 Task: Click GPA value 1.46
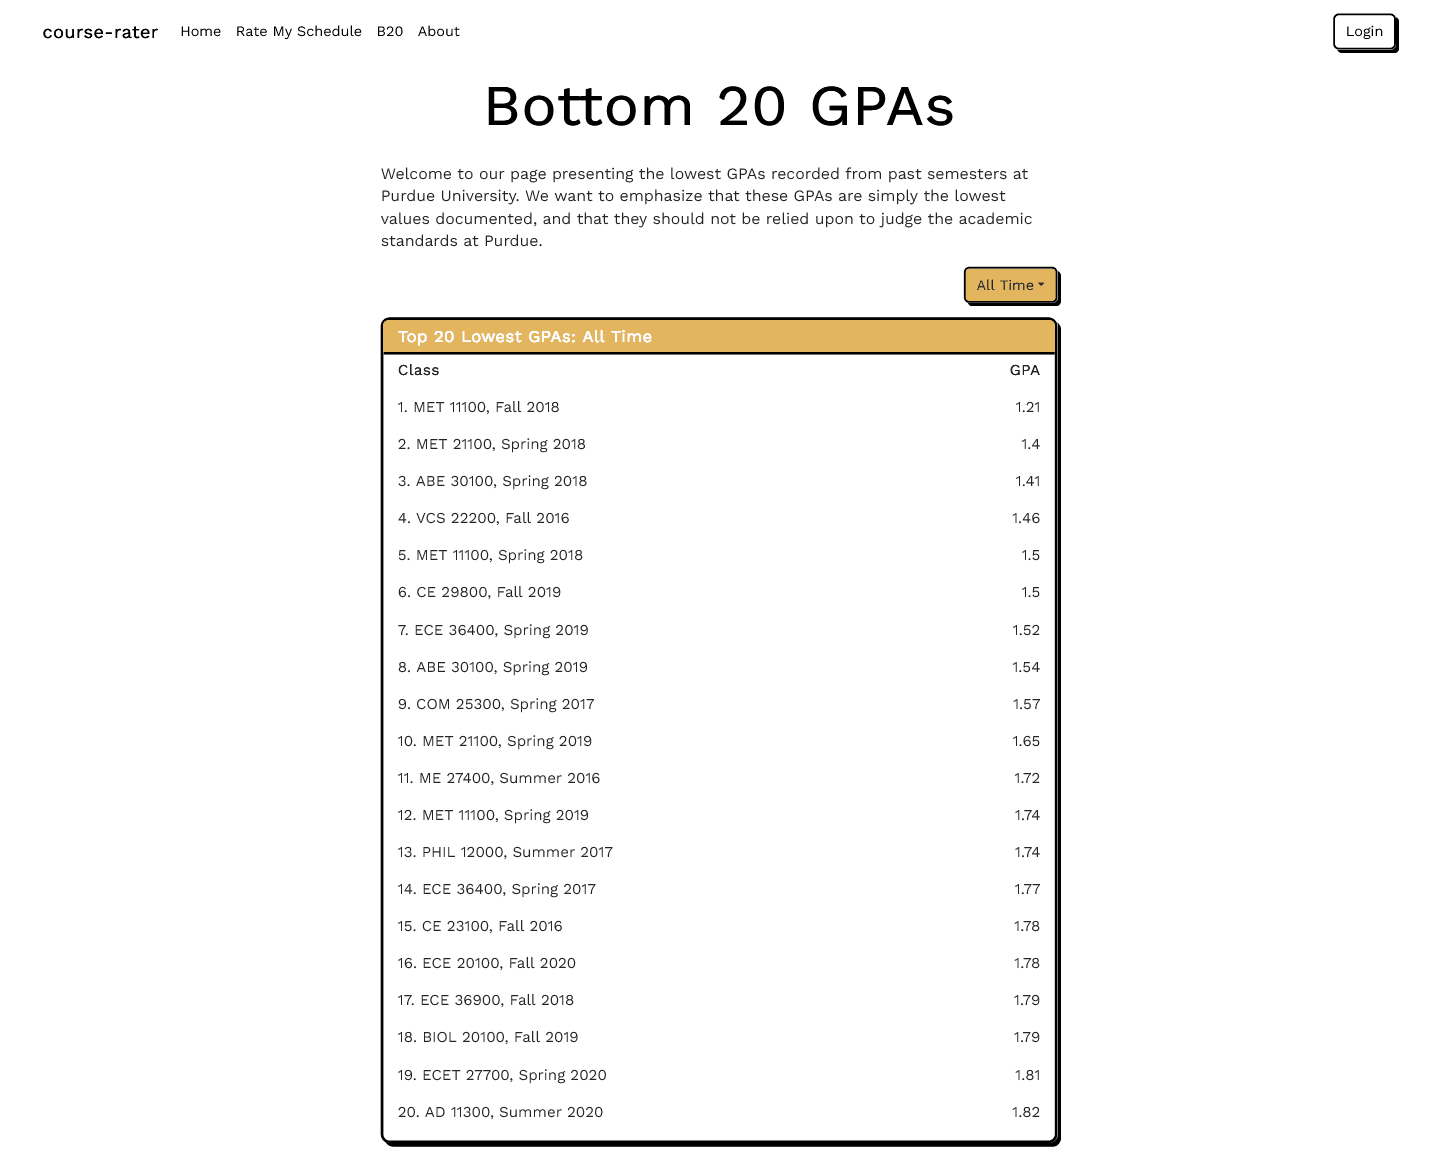pos(1026,518)
